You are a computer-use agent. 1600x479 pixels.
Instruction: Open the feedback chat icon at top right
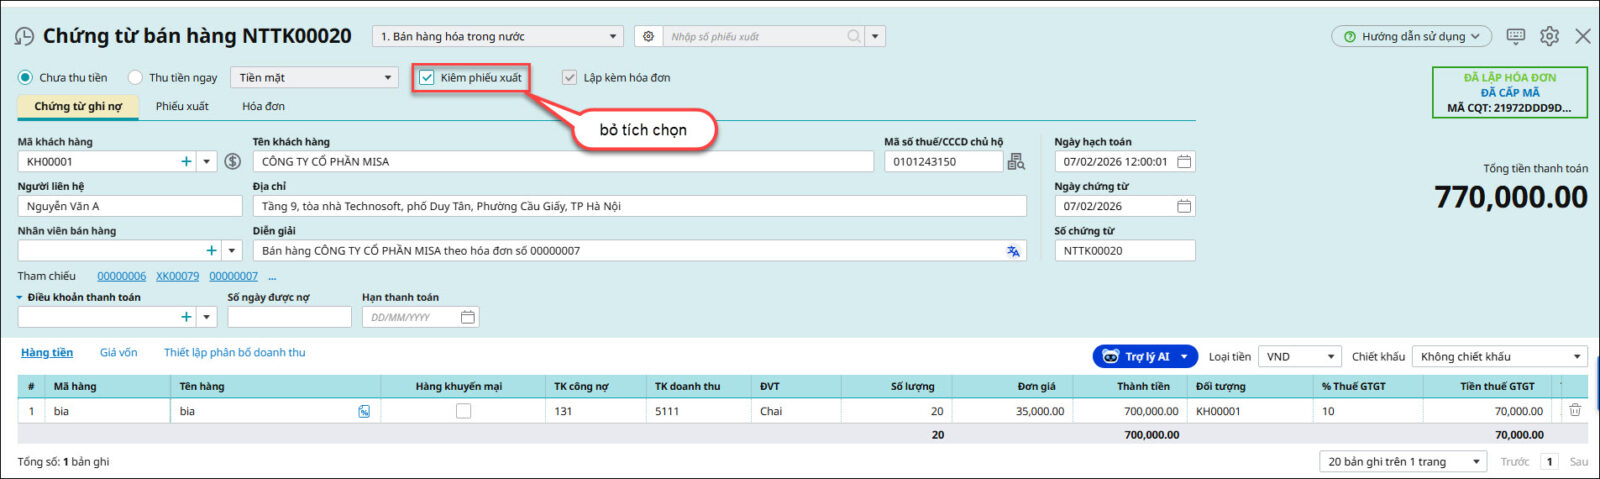coord(1516,36)
